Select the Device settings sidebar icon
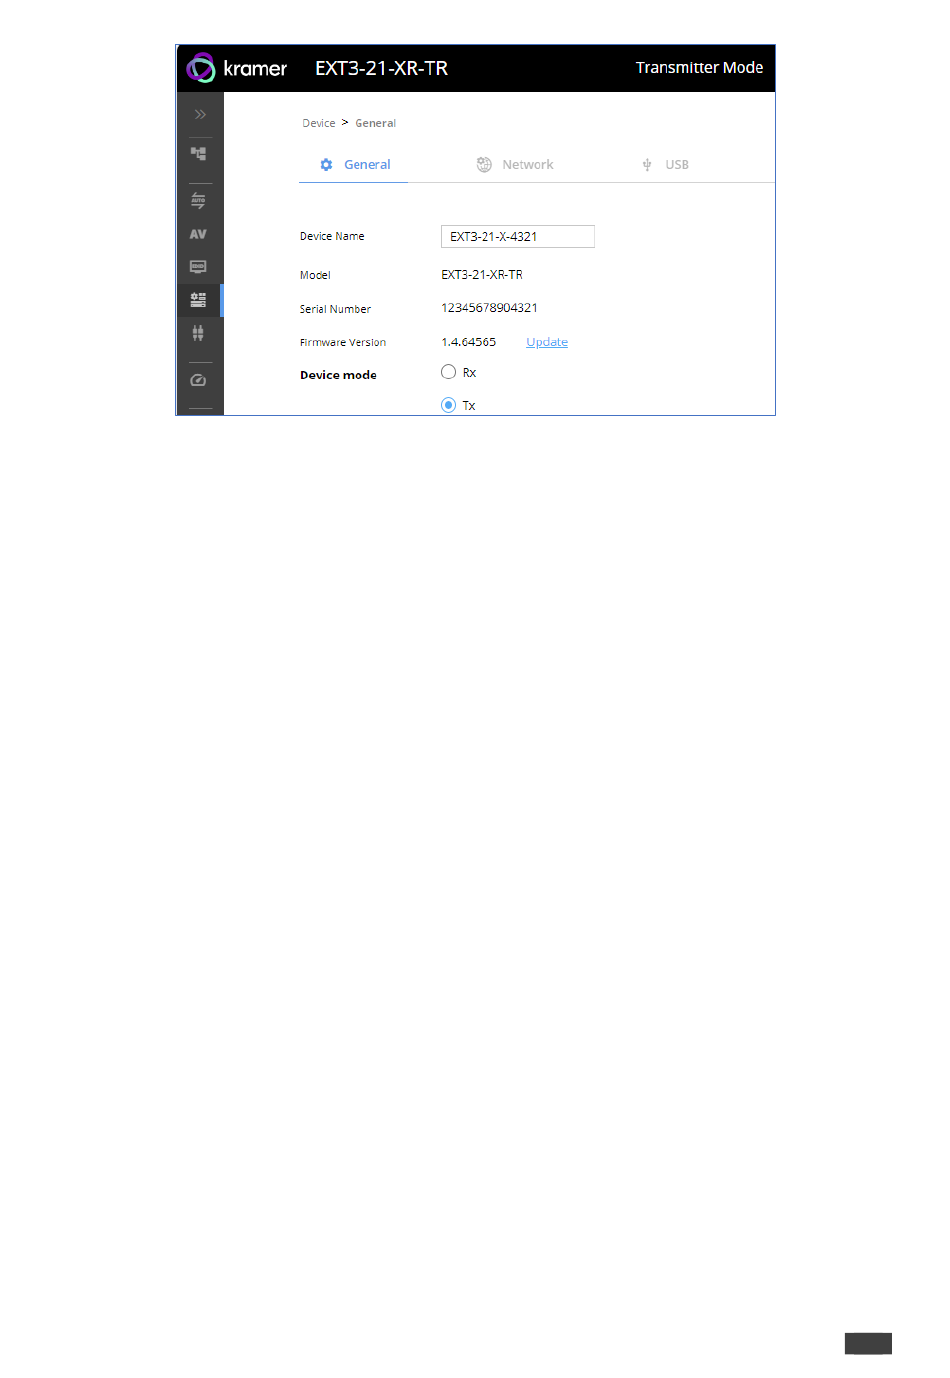 198,299
